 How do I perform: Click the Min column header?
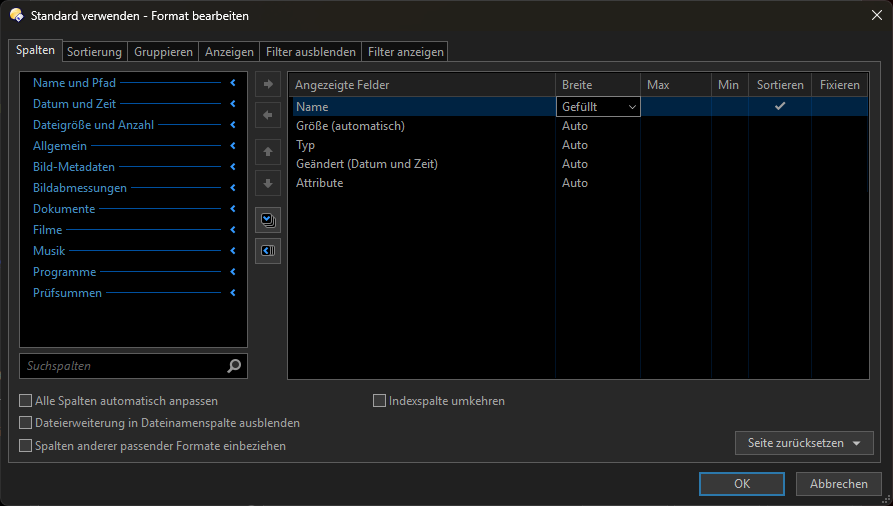pos(730,85)
